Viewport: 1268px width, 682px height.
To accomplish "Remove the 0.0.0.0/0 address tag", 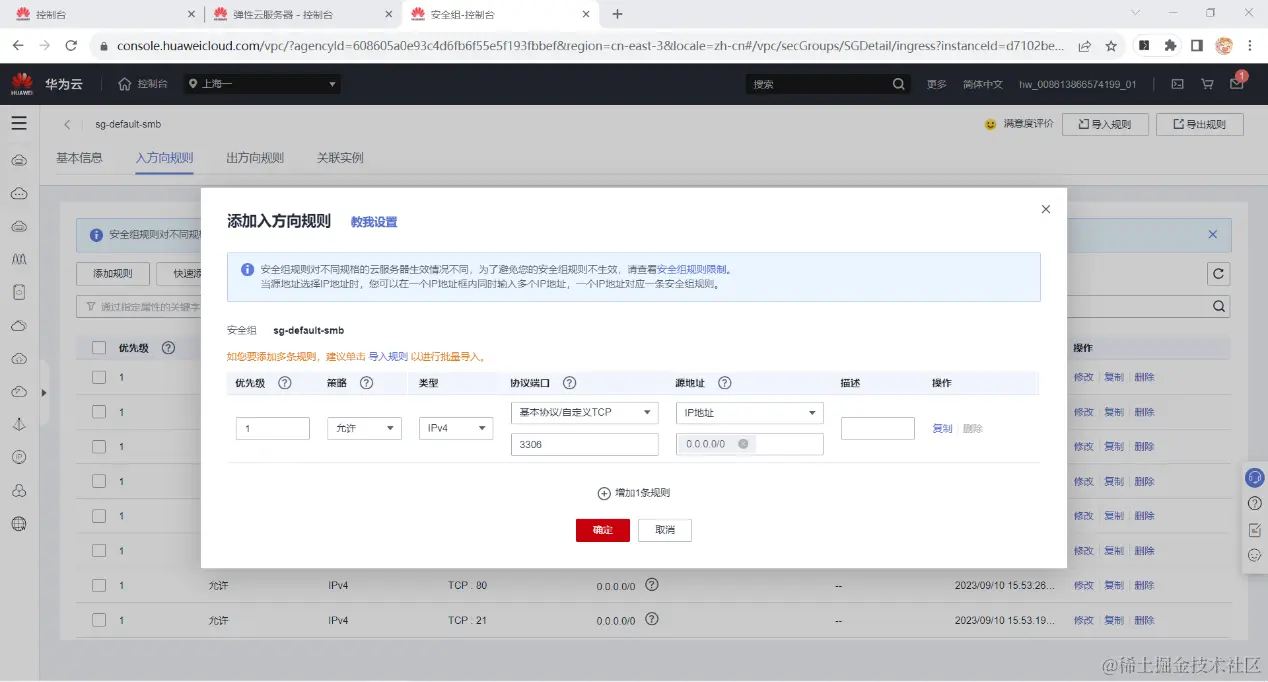I will tap(743, 444).
